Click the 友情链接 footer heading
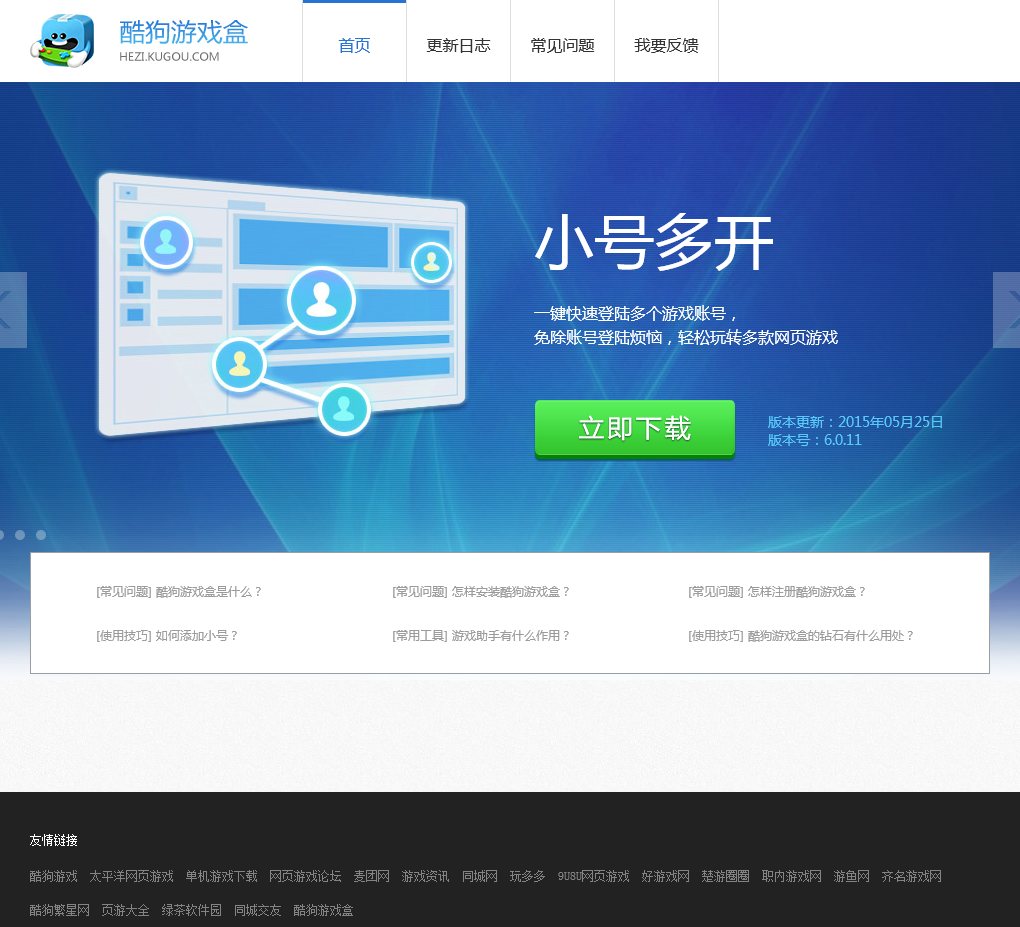This screenshot has width=1020, height=927. click(x=53, y=840)
